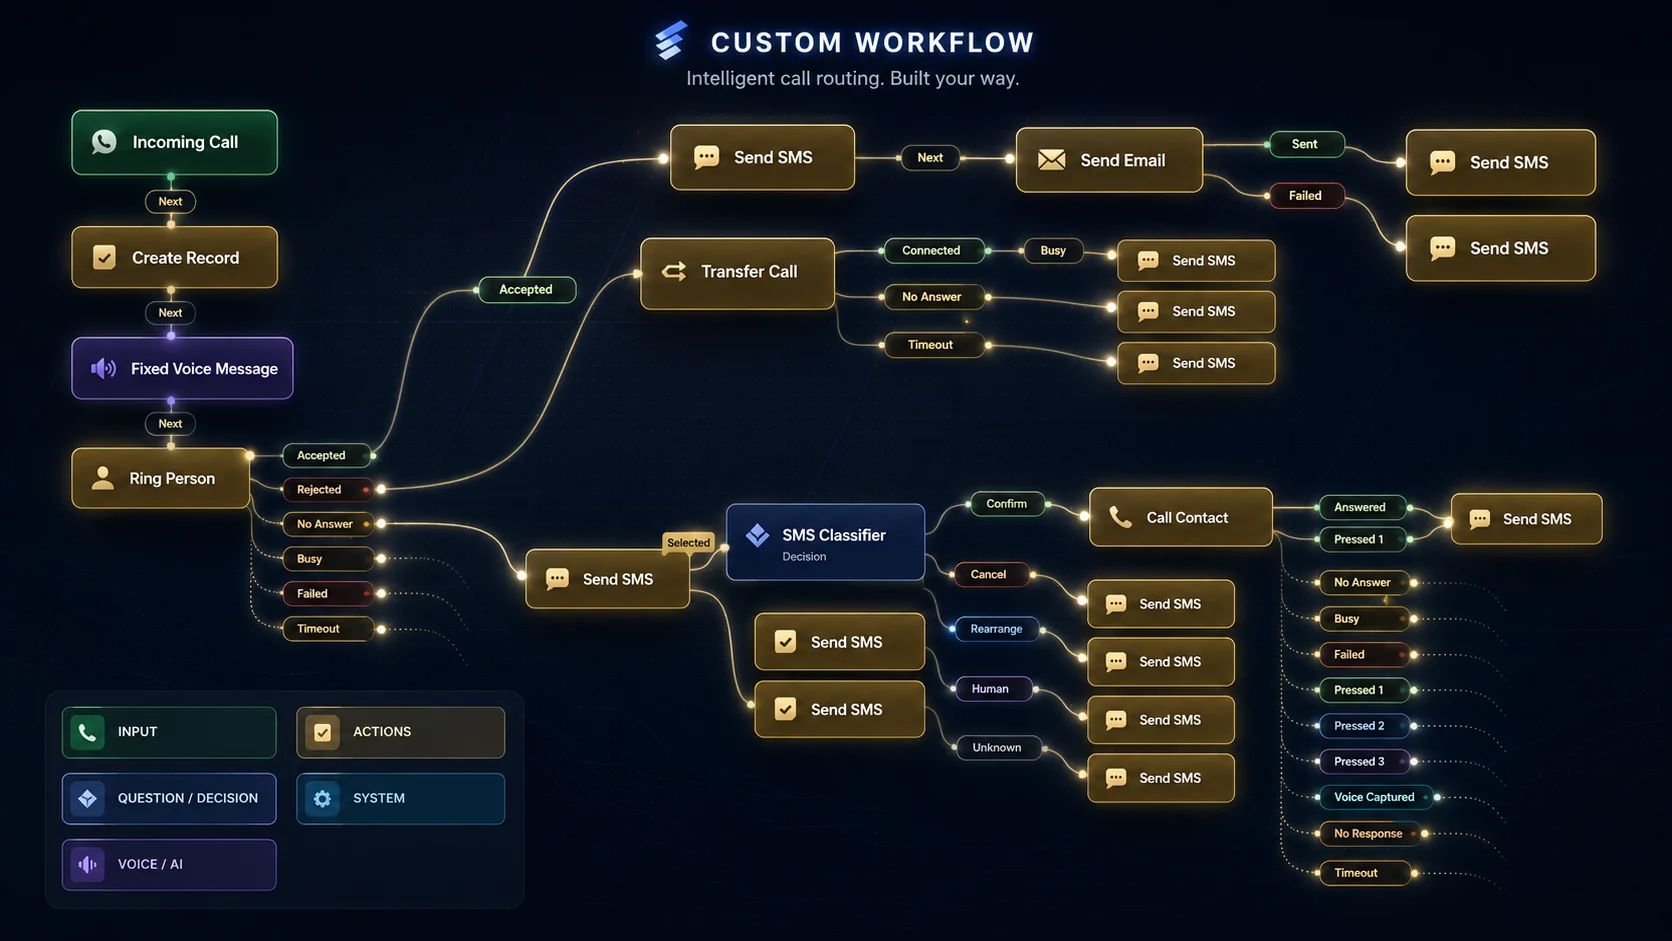Select Transfer Call's Connected outcome
This screenshot has height=941, width=1672.
coord(933,251)
